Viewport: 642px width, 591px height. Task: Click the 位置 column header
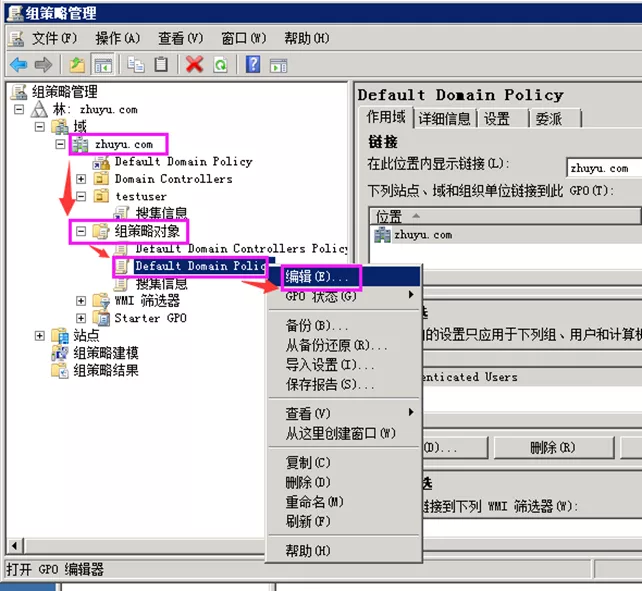click(x=390, y=216)
